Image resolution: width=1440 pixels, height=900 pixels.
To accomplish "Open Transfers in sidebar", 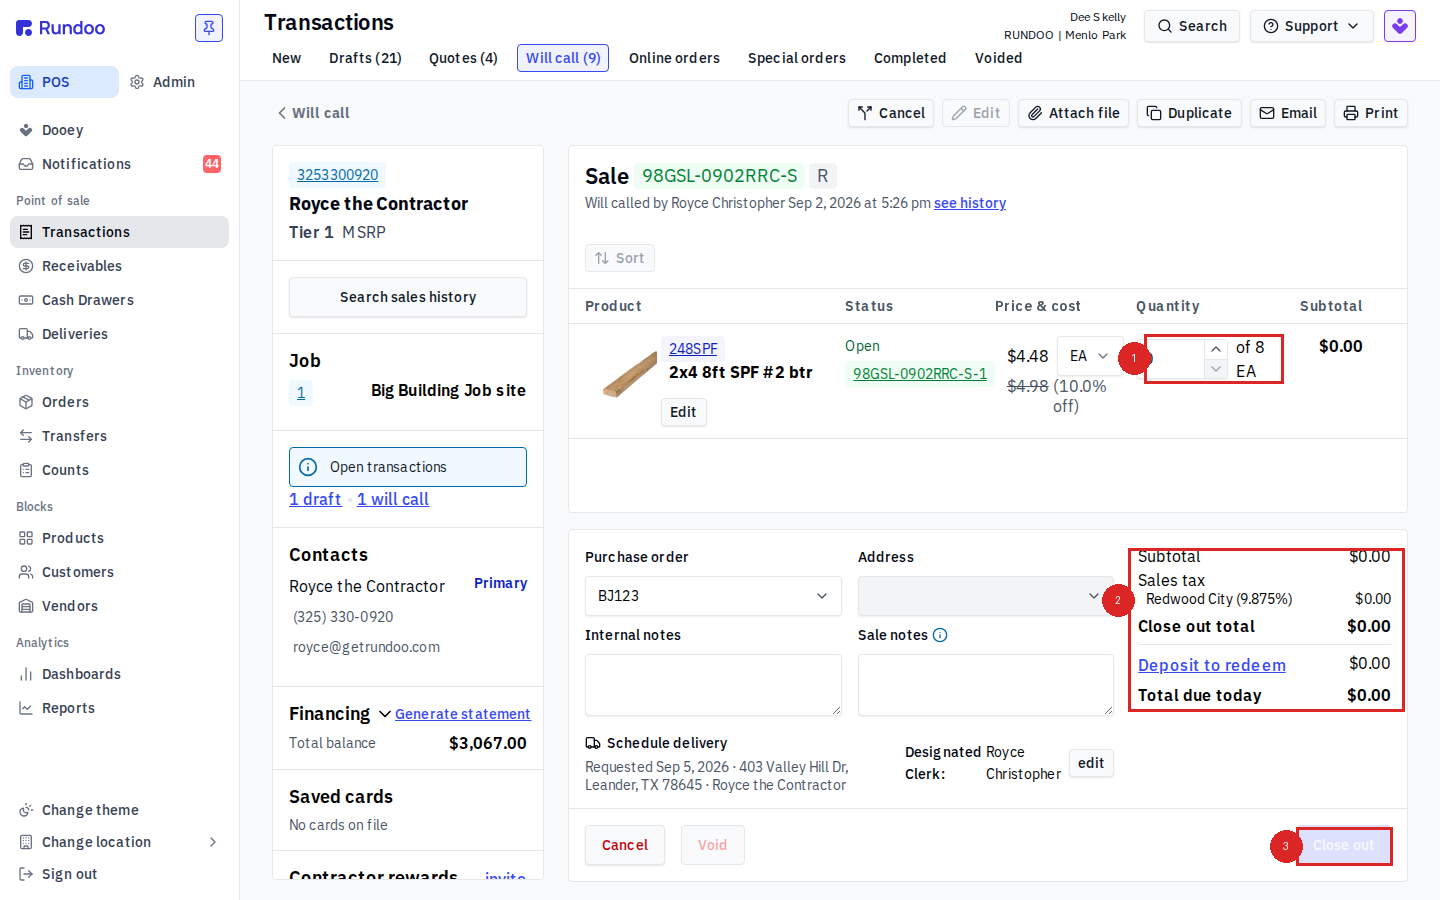I will click(74, 436).
